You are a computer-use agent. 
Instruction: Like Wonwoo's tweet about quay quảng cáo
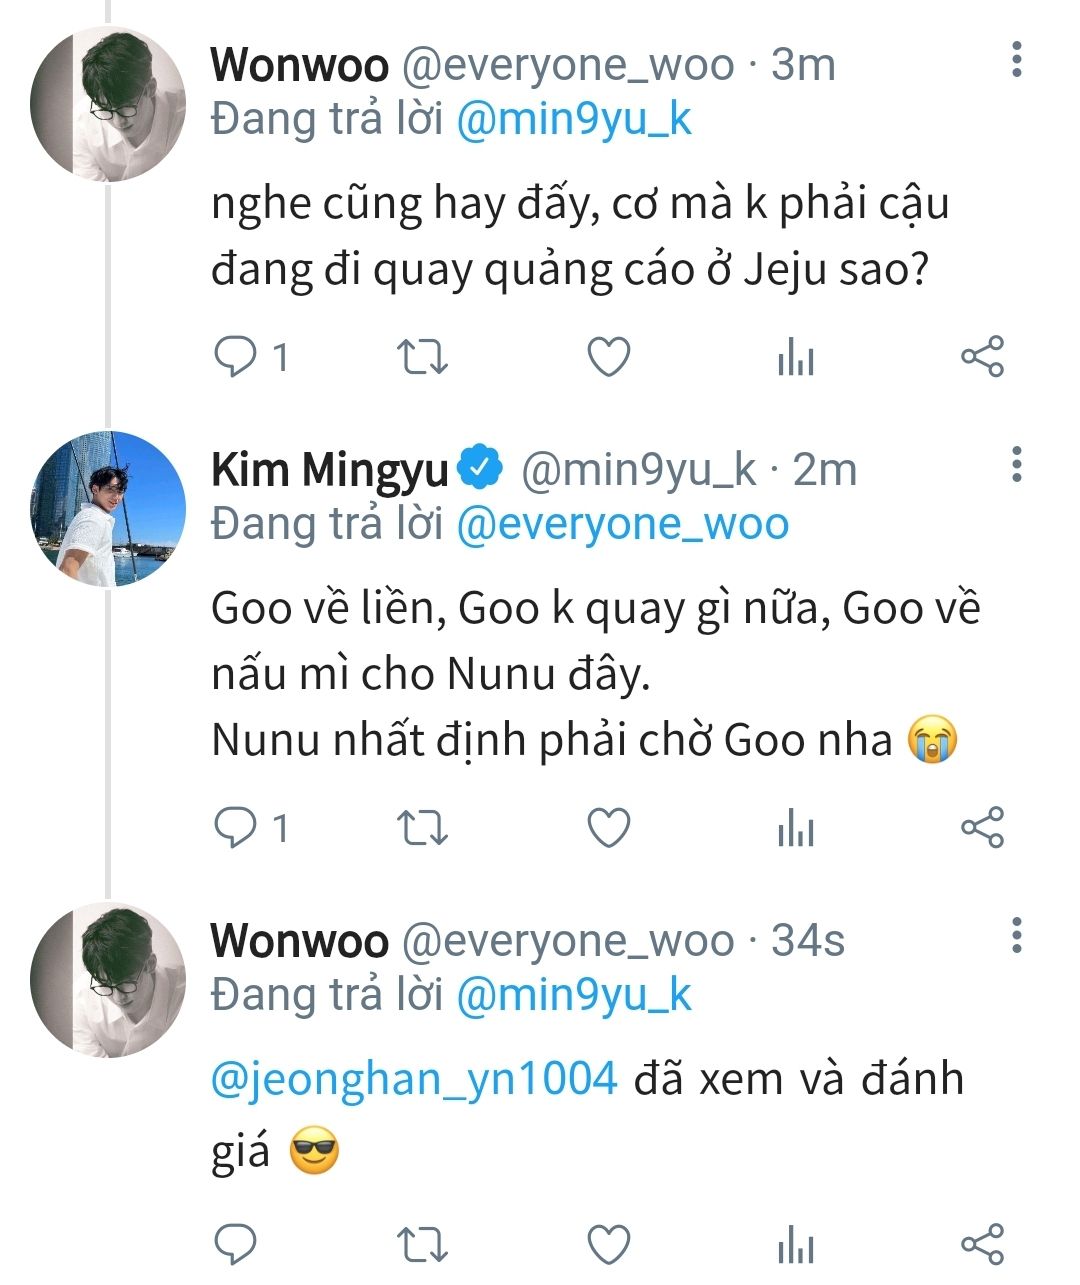coord(608,357)
